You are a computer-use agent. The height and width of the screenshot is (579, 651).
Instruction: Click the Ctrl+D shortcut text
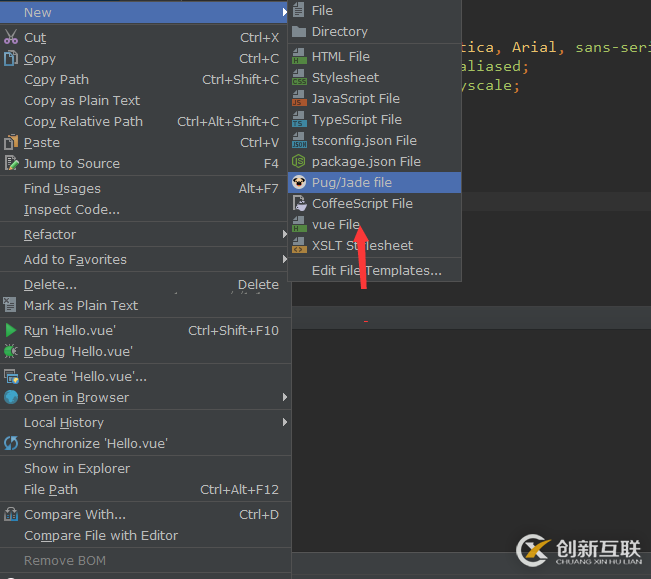[259, 514]
